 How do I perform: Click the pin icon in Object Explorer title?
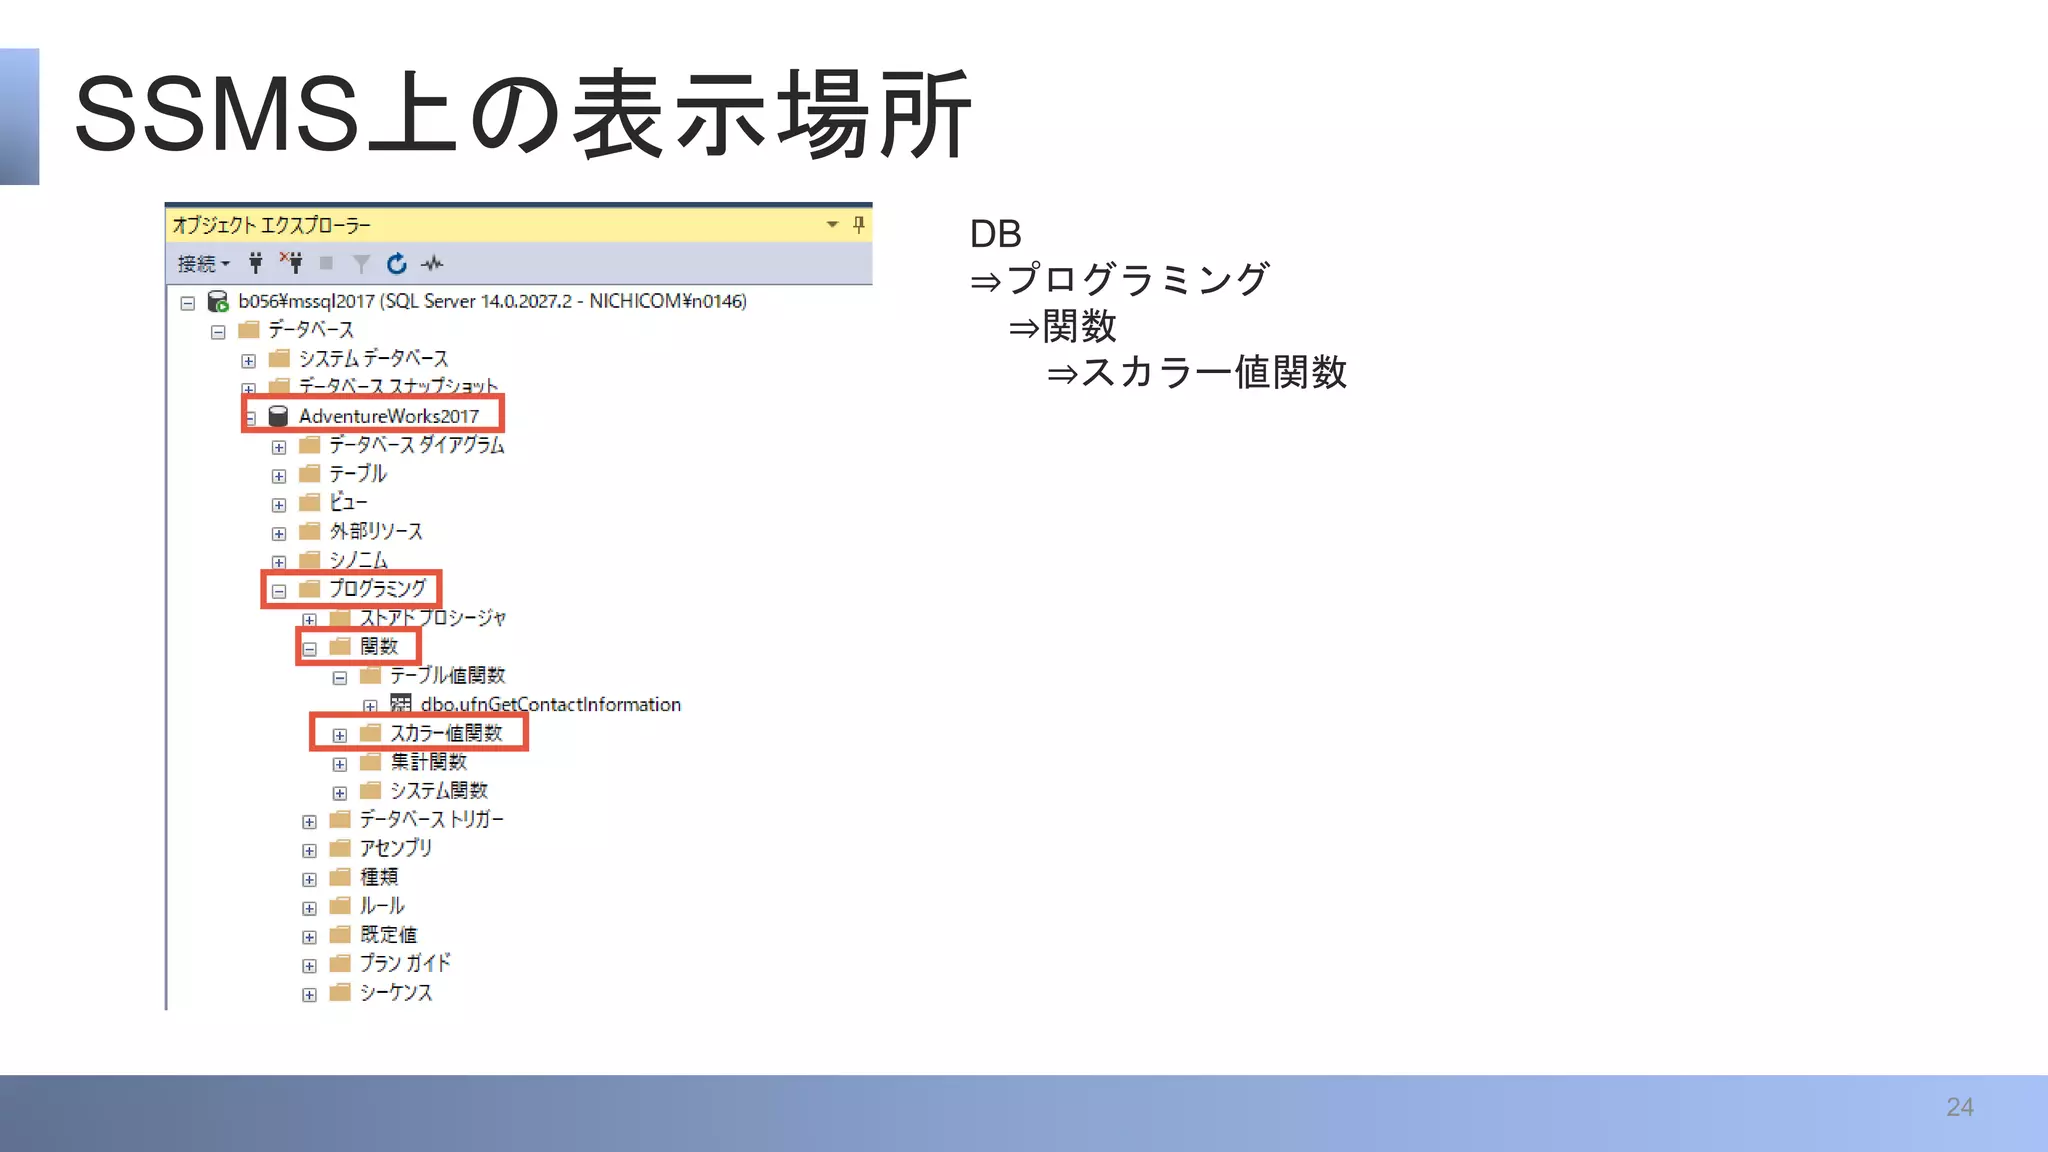click(x=858, y=224)
